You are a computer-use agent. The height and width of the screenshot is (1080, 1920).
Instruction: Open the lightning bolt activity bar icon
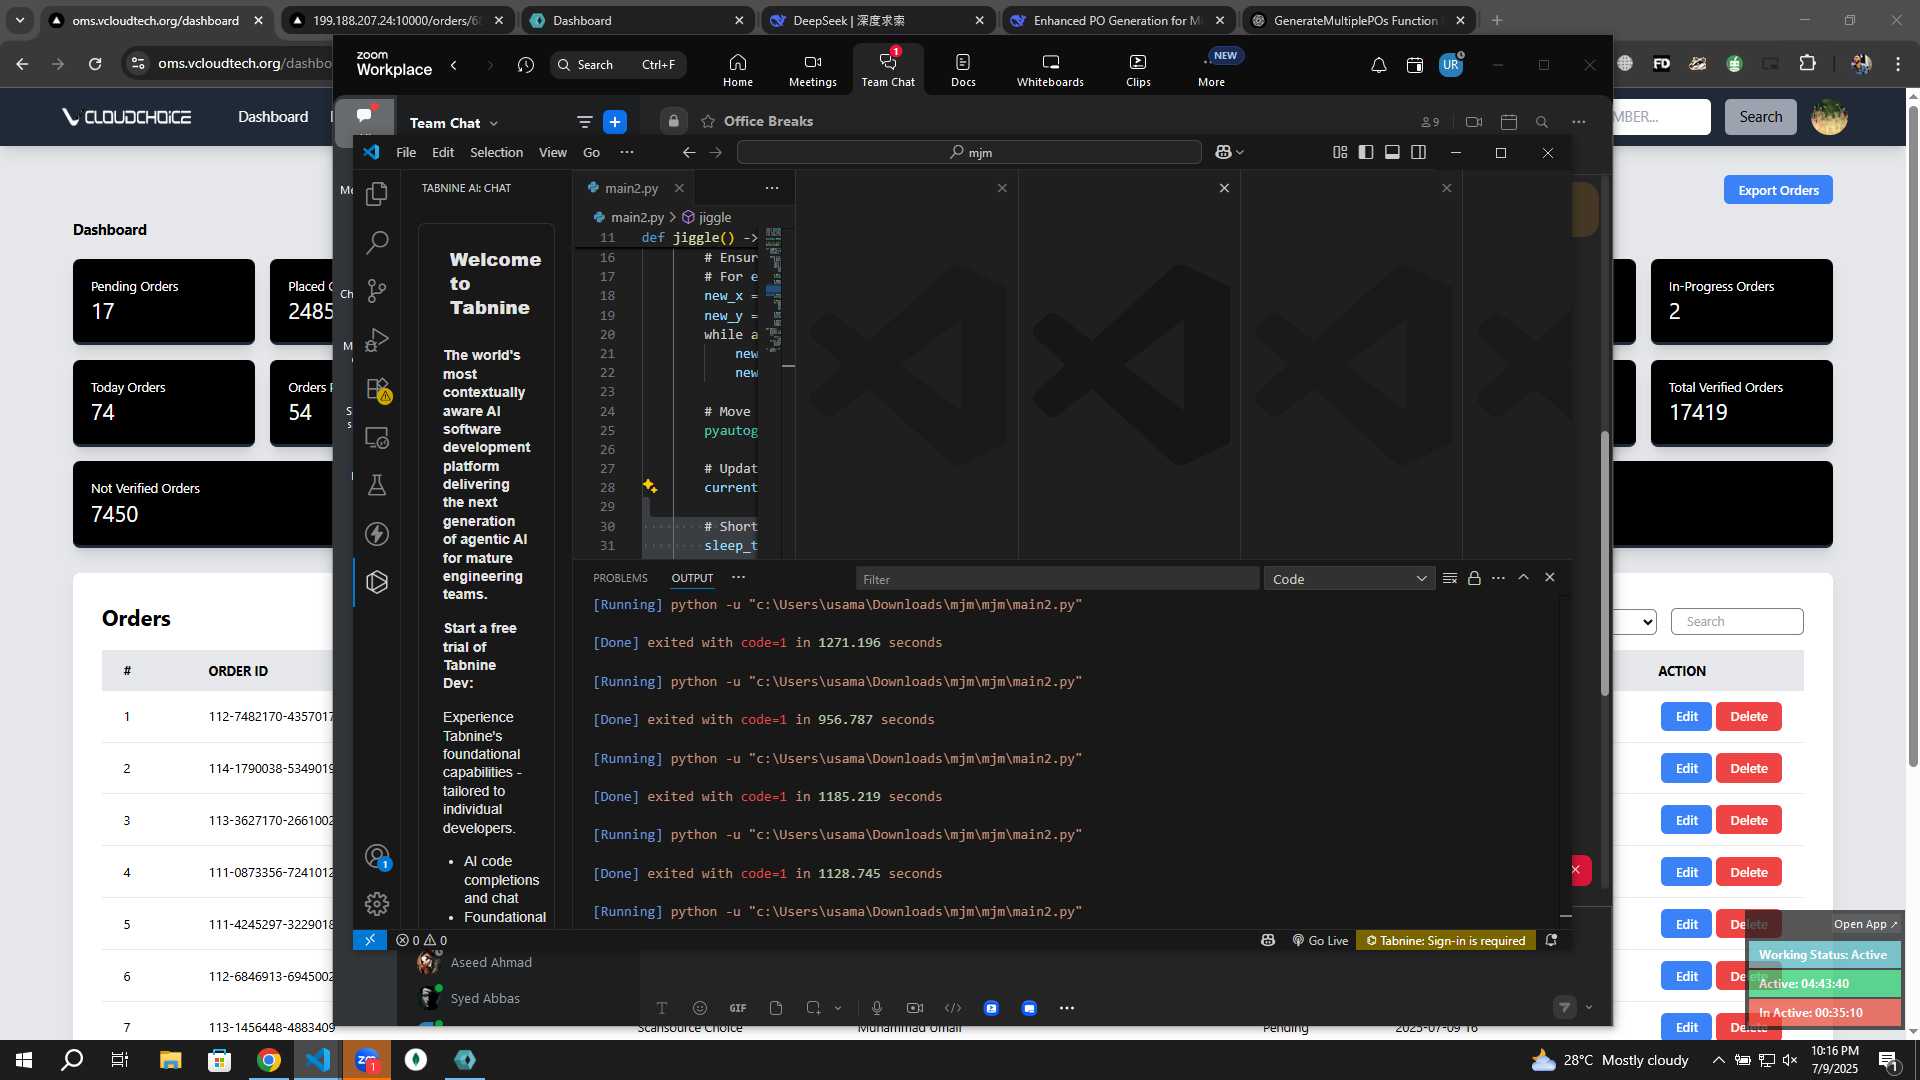click(377, 534)
